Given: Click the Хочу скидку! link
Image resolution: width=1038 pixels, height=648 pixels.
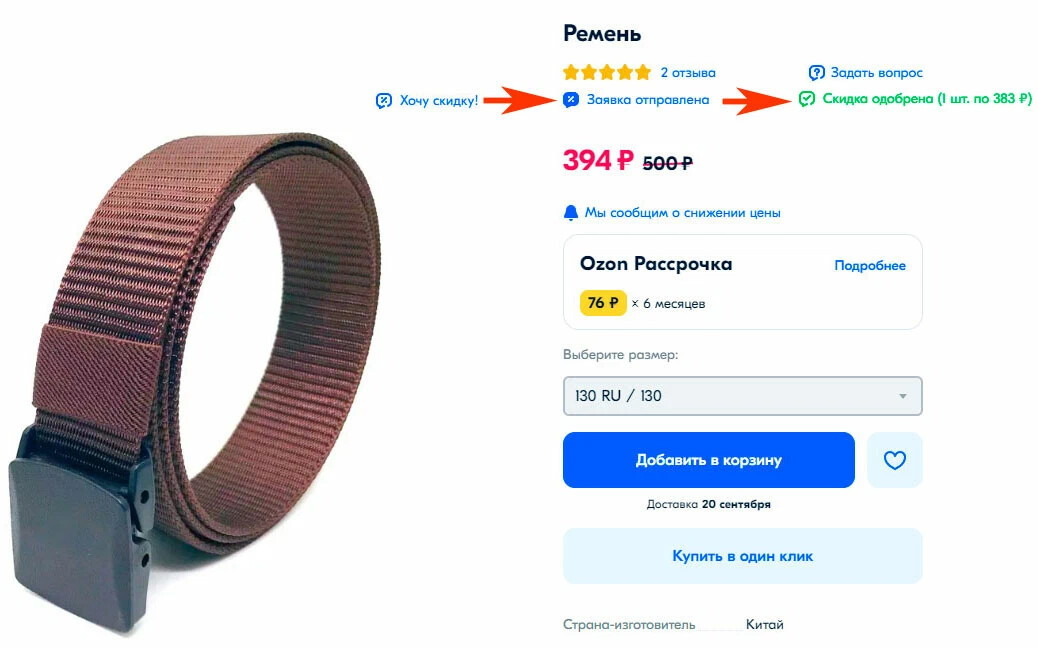Looking at the screenshot, I should (x=439, y=101).
